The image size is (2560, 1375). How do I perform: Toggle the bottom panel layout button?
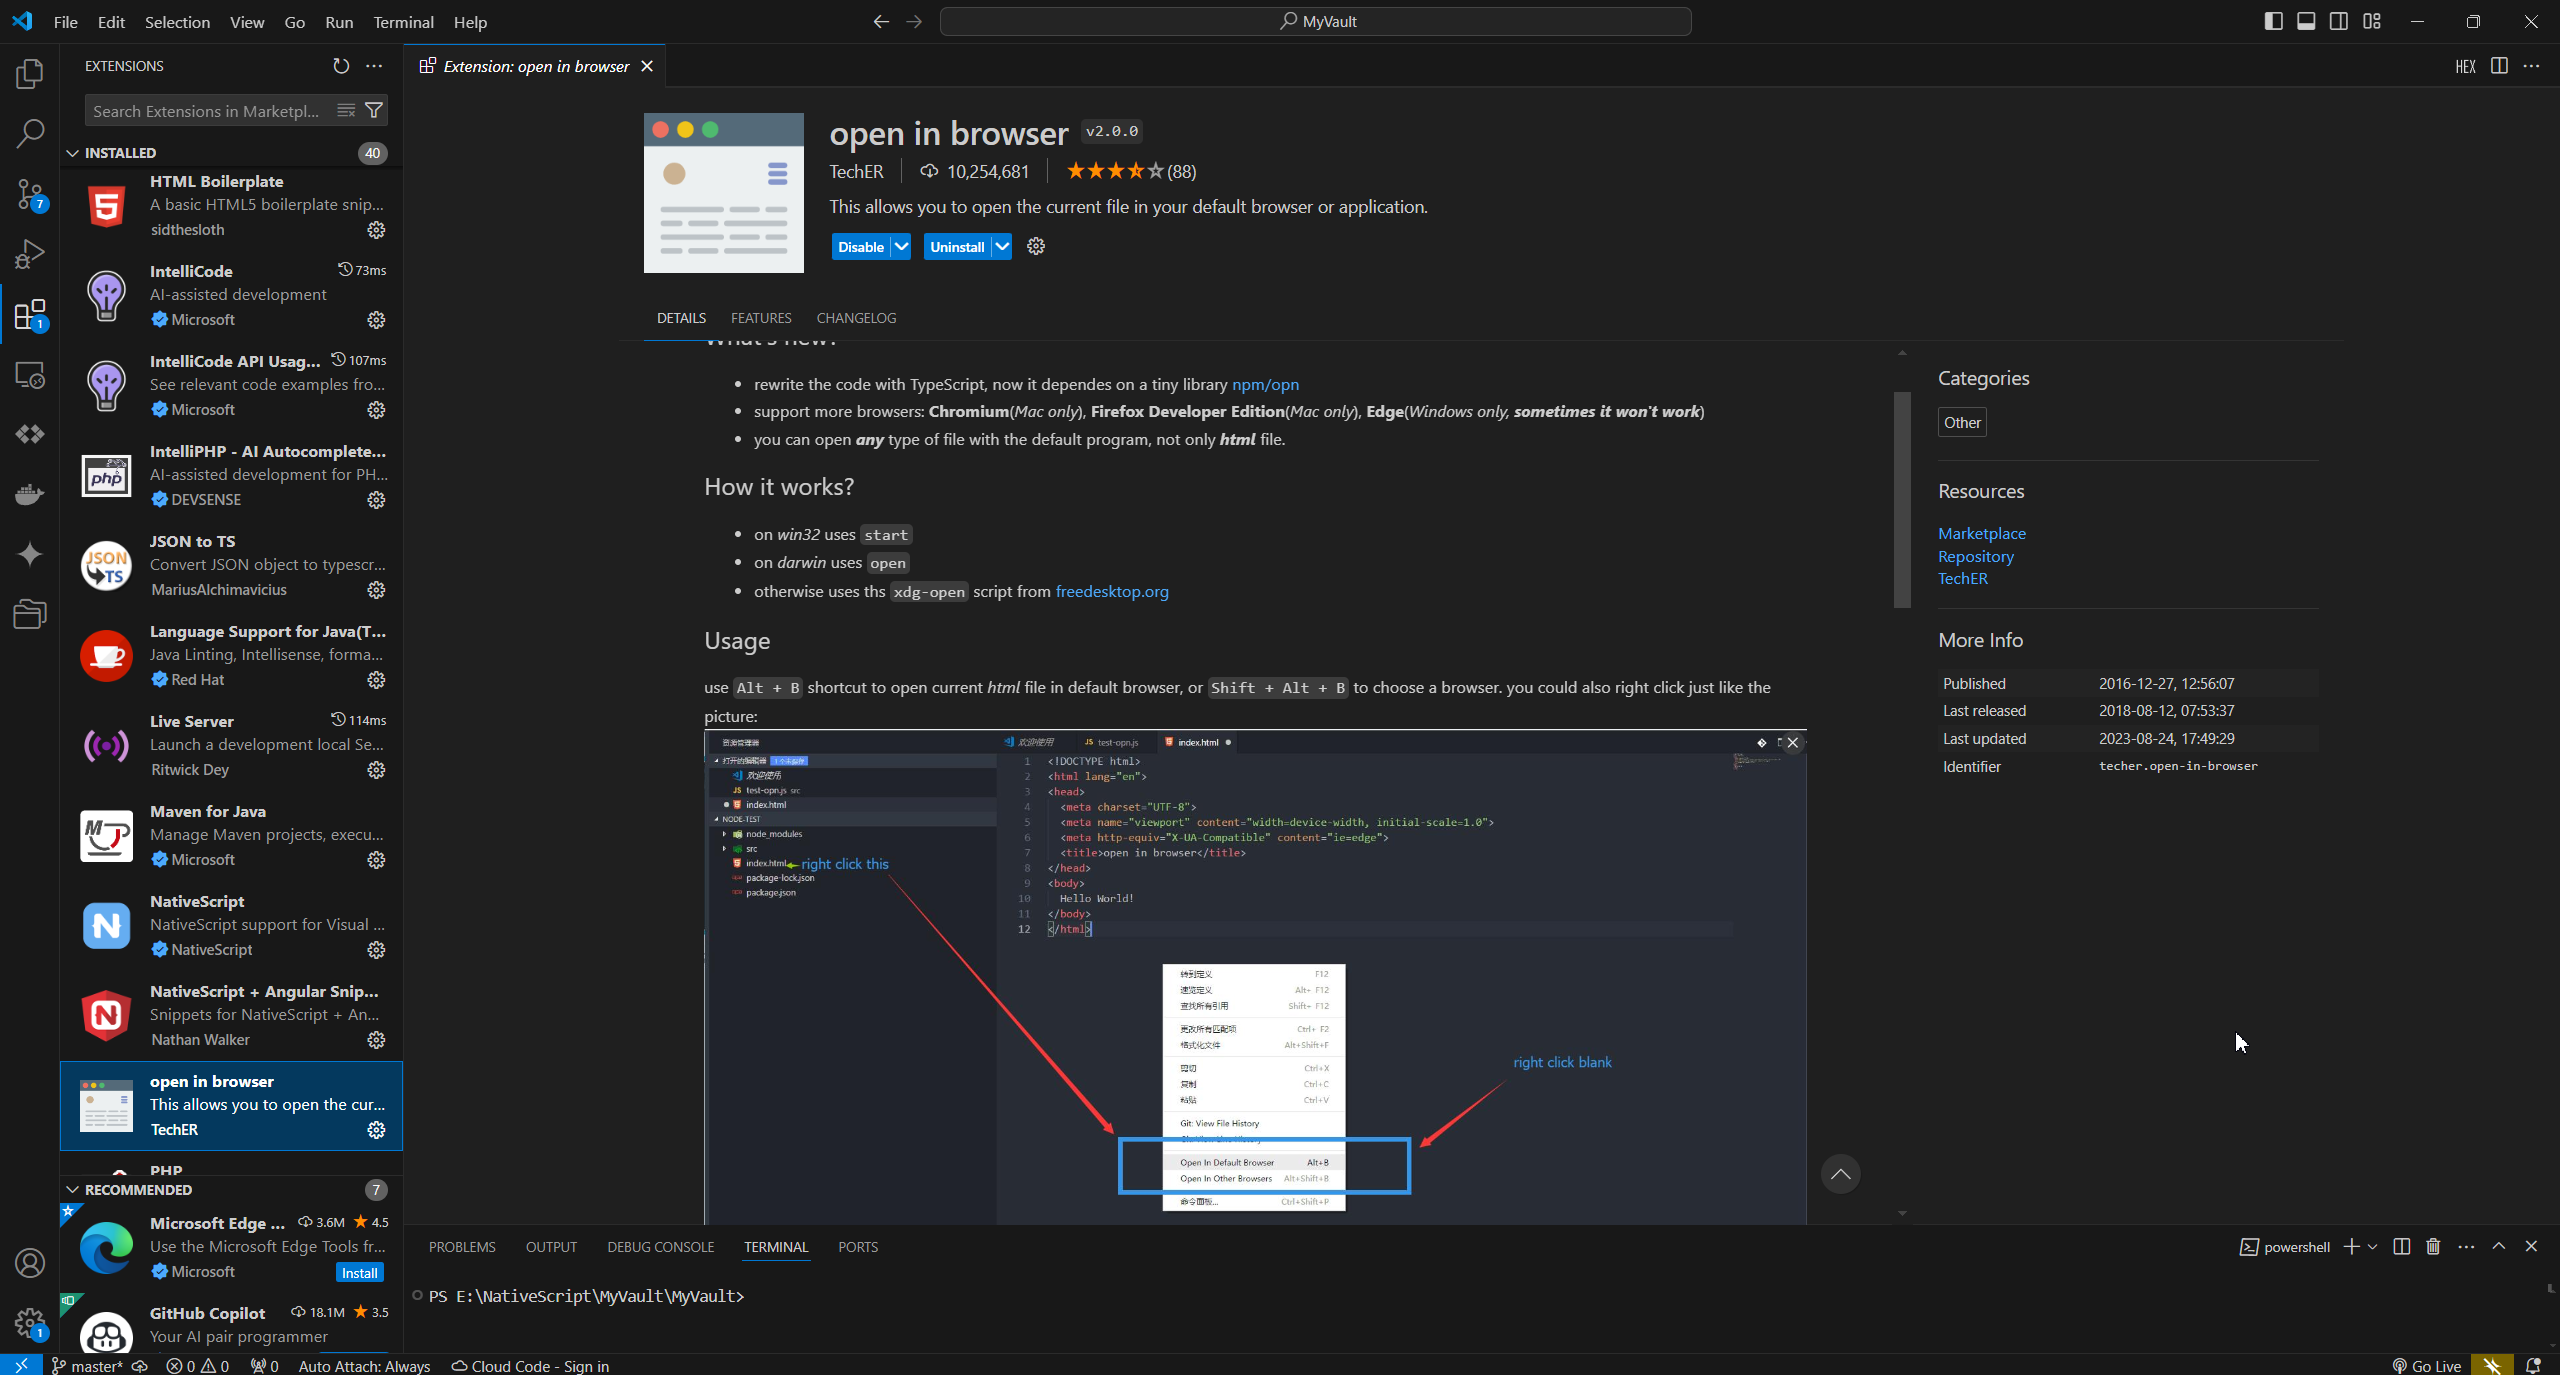tap(2306, 21)
